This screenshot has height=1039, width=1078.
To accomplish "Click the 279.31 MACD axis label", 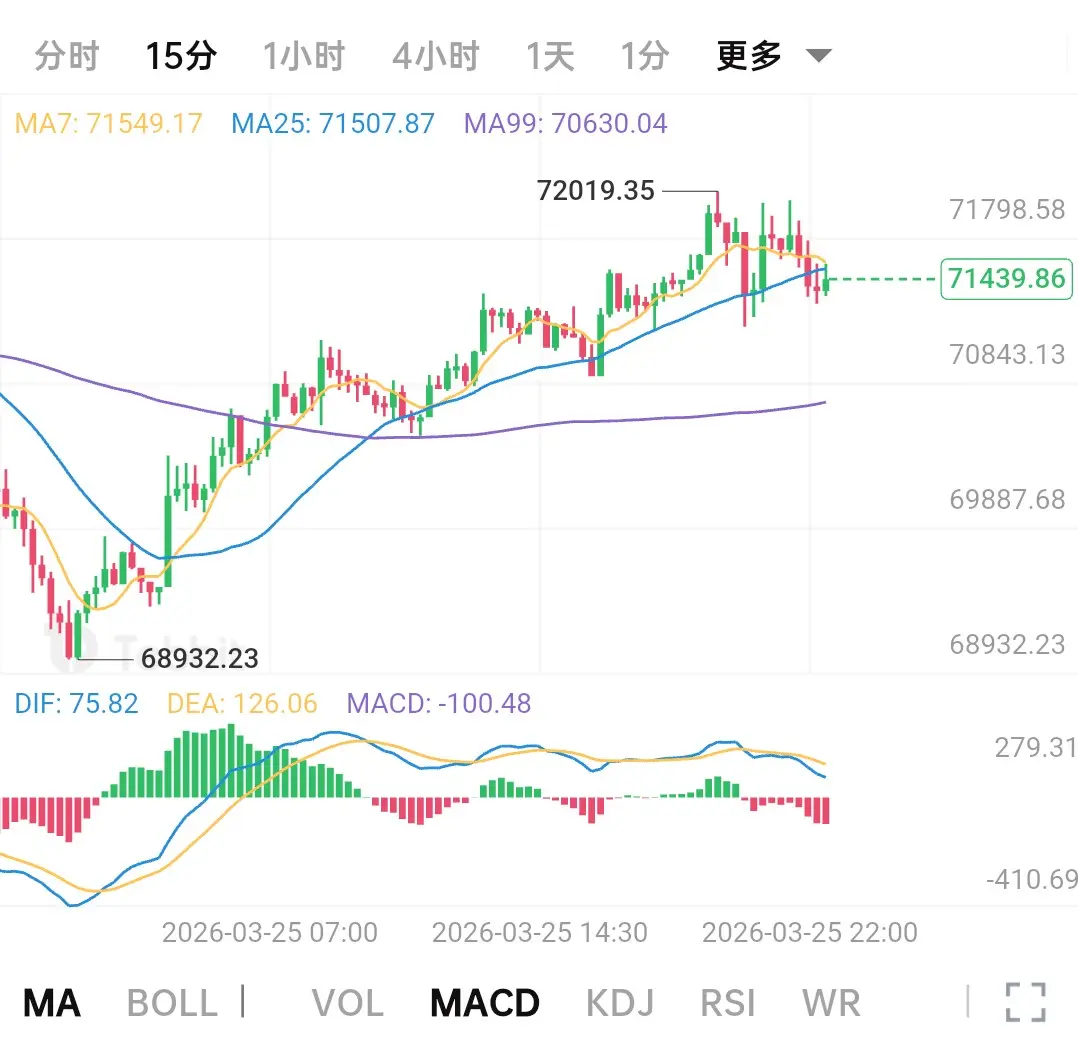I will tap(1035, 747).
